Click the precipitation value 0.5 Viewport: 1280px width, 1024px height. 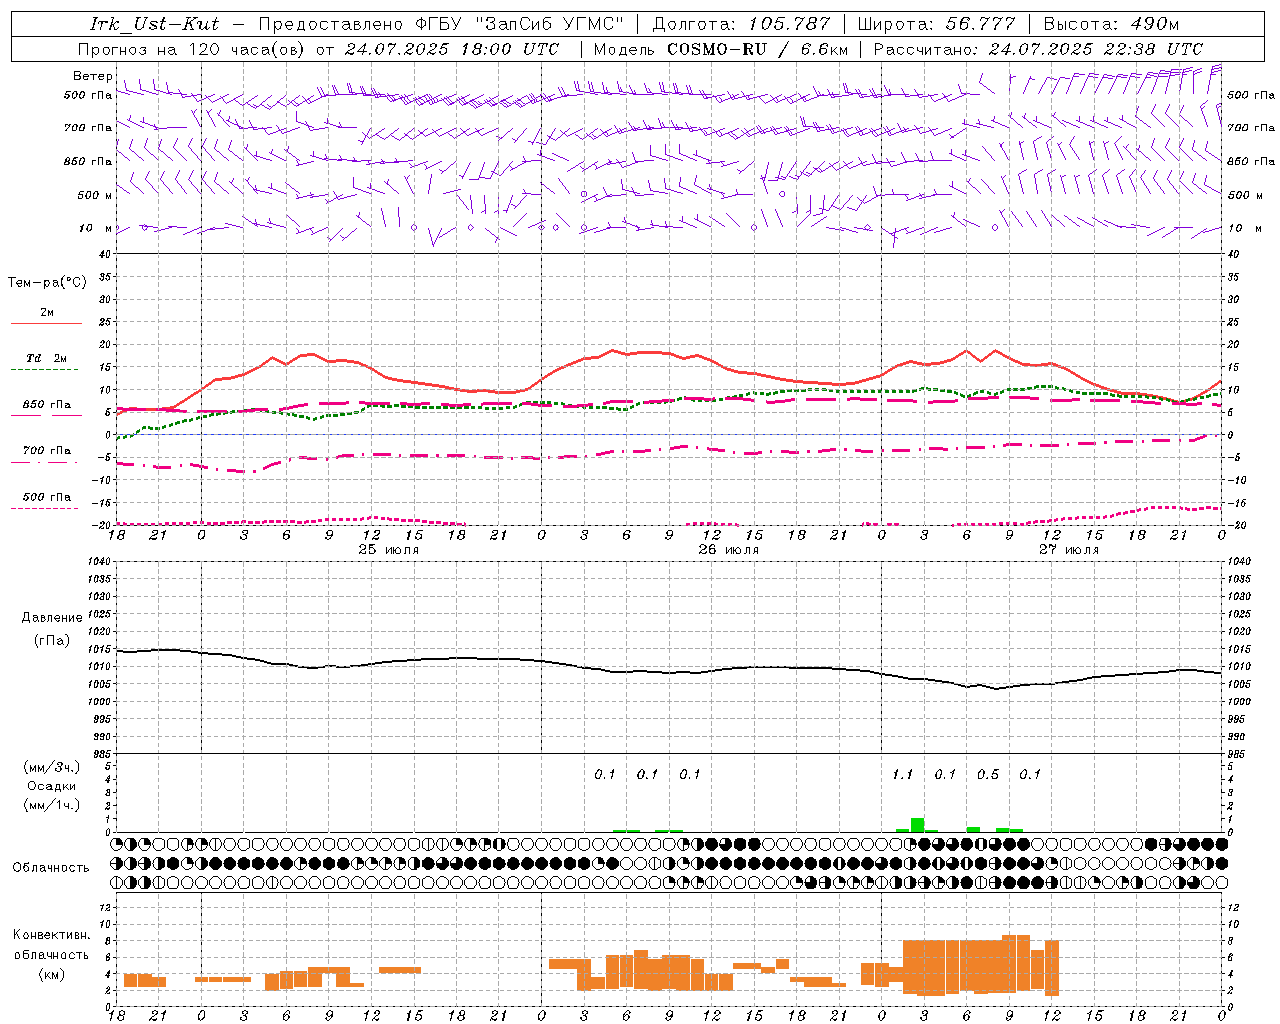pos(988,775)
